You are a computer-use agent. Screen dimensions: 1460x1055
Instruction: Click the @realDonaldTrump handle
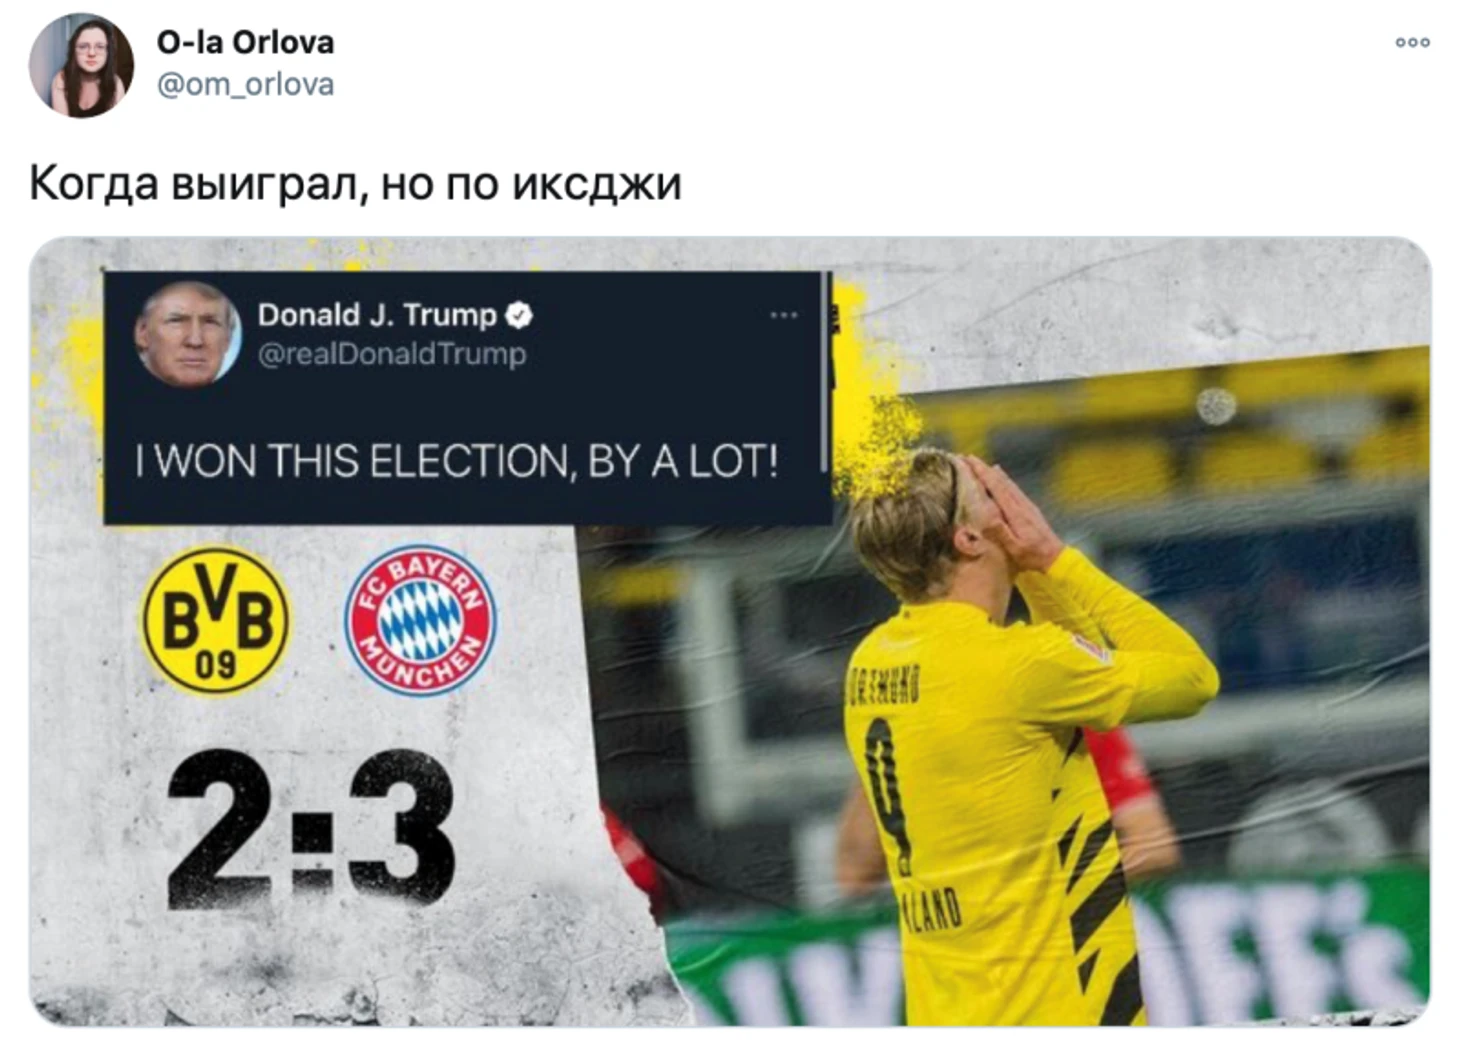(x=392, y=354)
